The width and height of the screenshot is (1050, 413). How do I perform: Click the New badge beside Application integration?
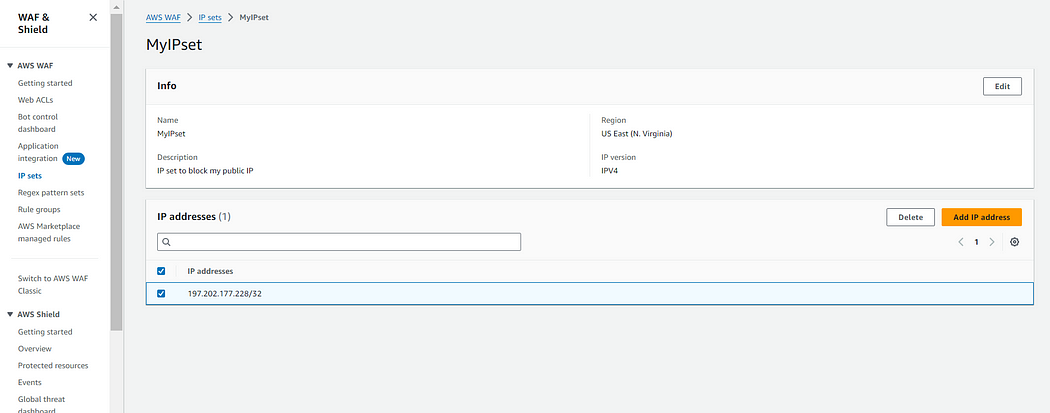click(x=74, y=159)
